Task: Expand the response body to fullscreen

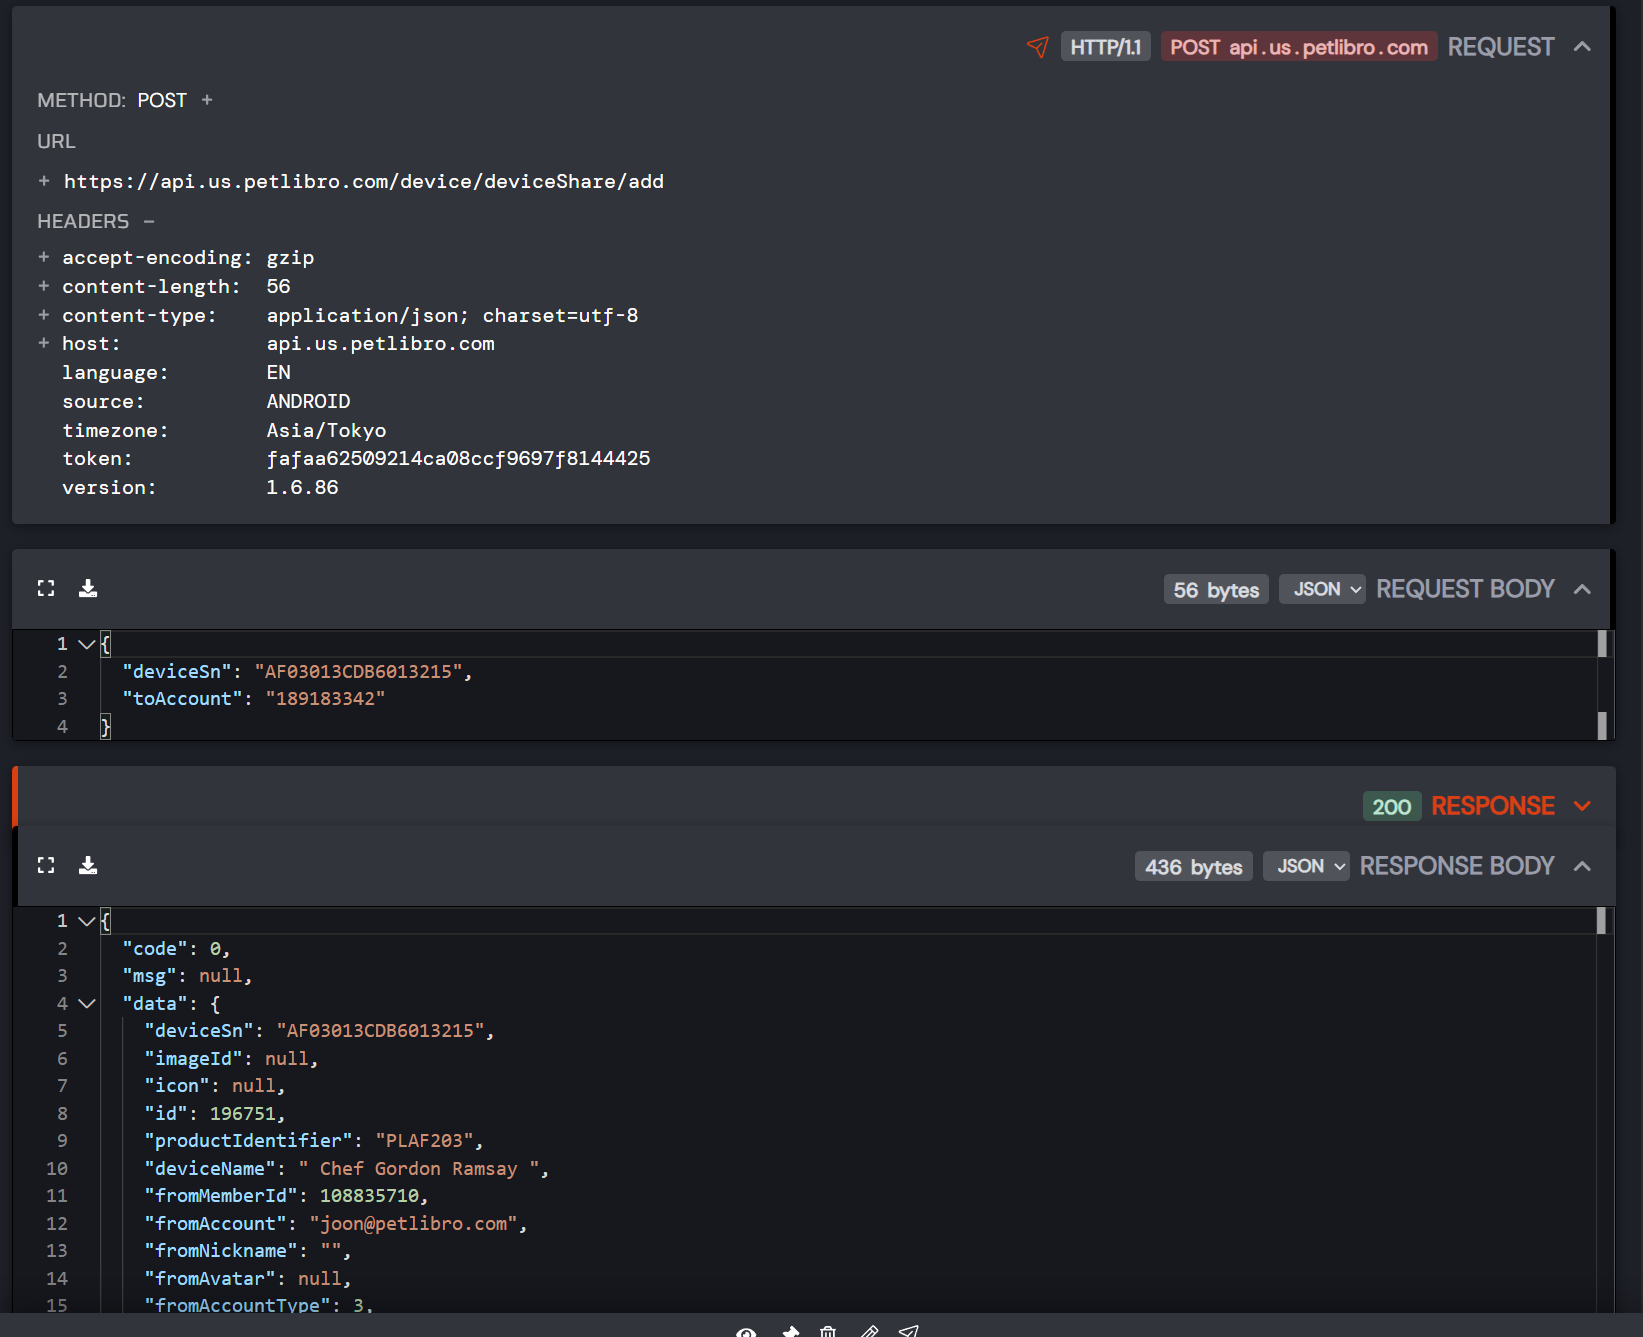Action: pos(46,864)
